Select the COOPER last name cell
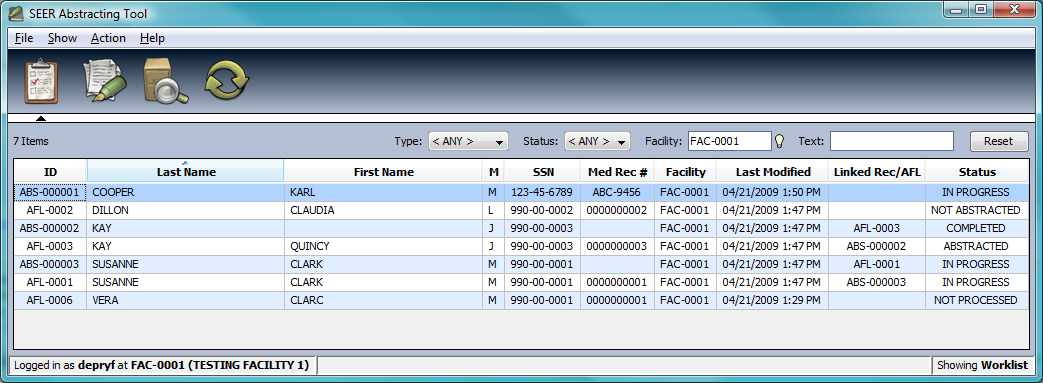This screenshot has width=1043, height=383. [186, 192]
